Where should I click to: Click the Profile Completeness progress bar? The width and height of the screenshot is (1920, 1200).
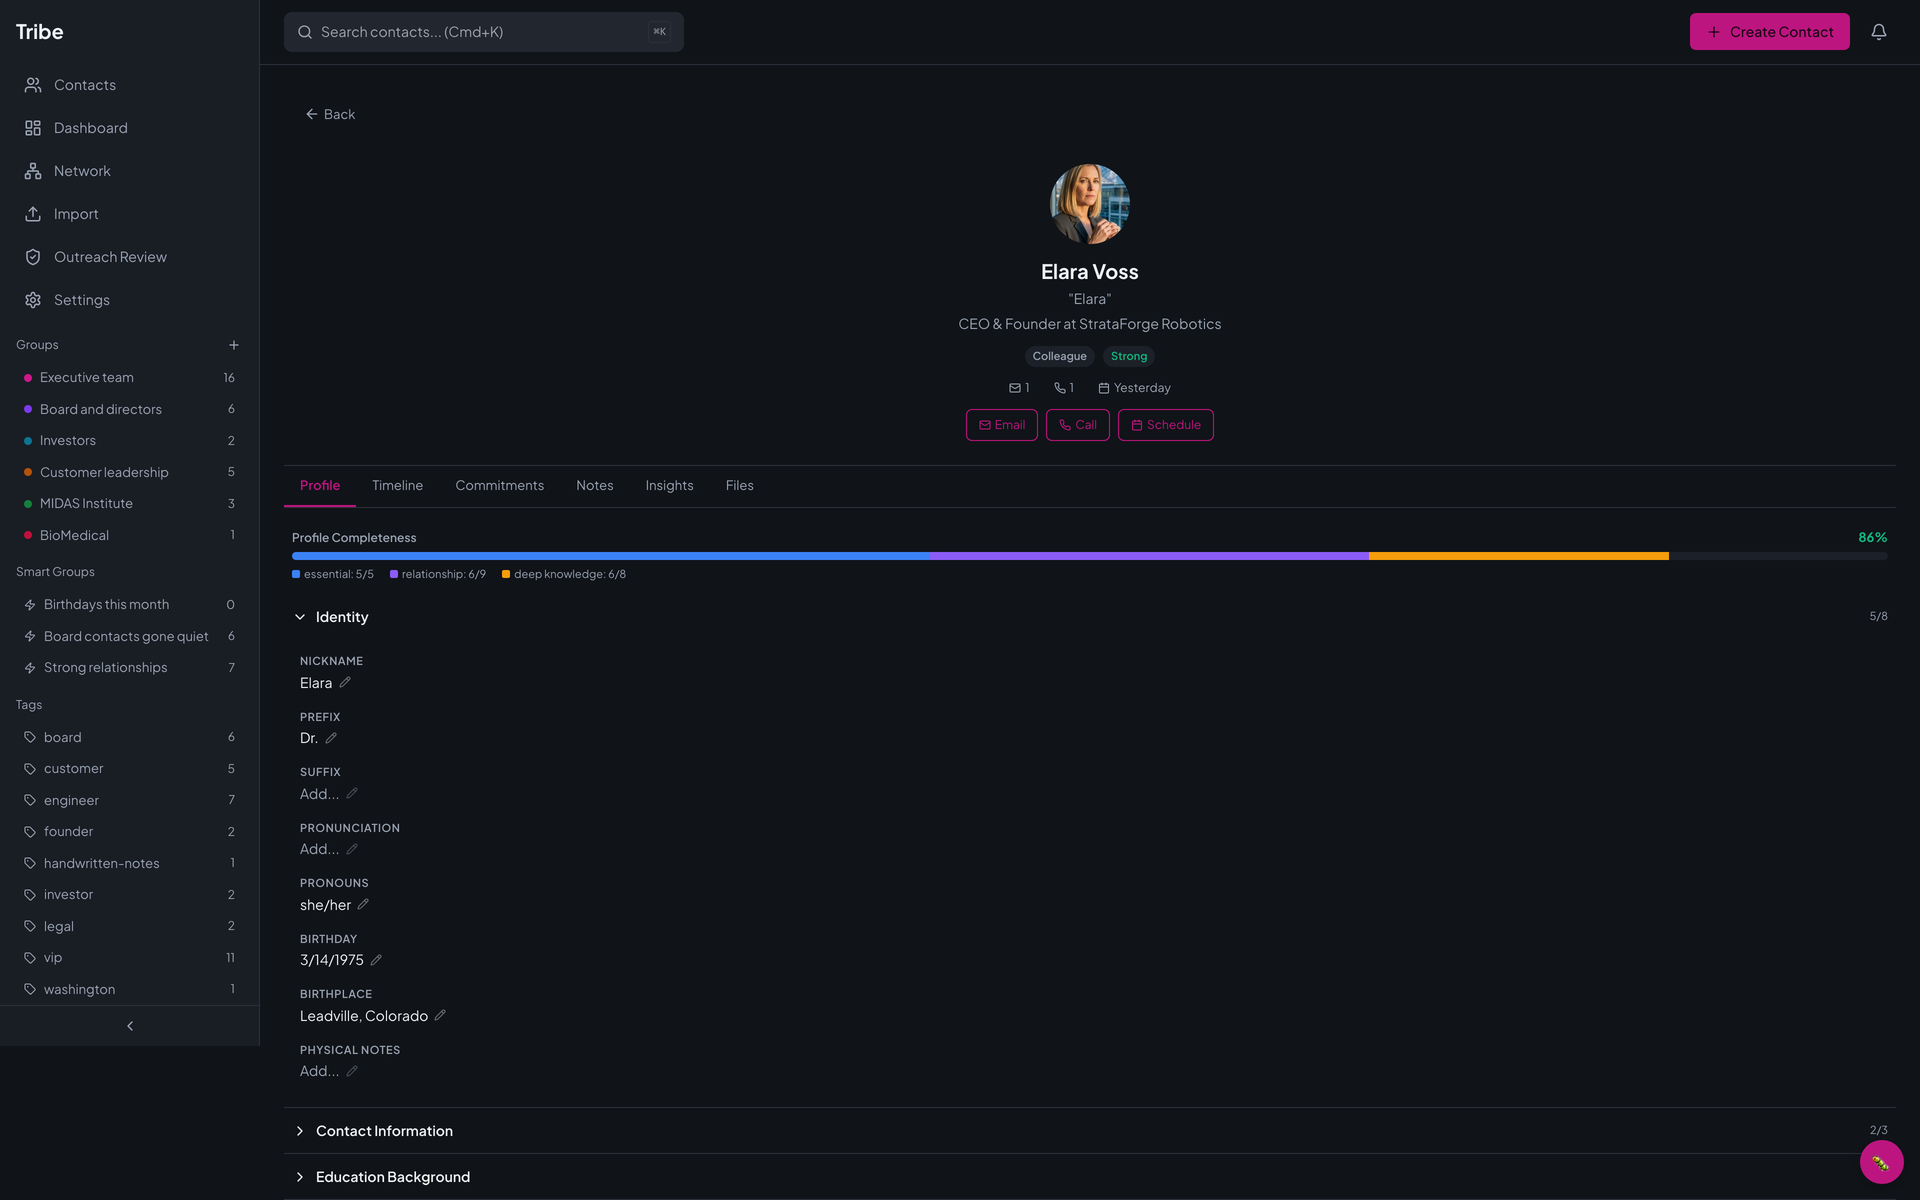pos(1090,556)
